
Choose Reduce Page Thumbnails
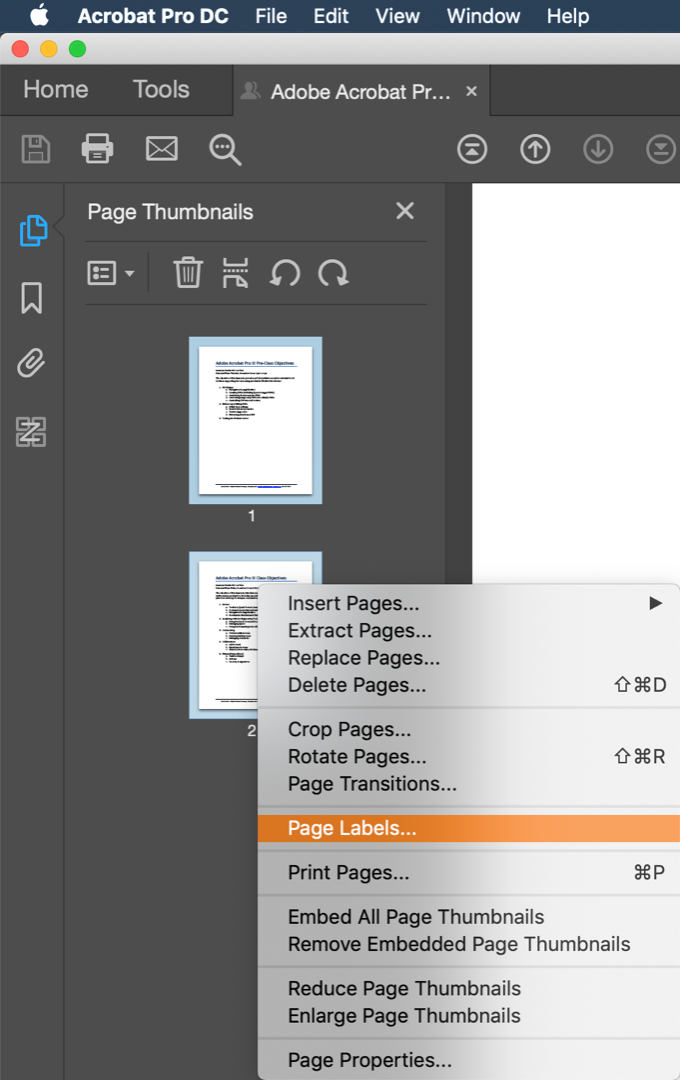[x=468, y=988]
